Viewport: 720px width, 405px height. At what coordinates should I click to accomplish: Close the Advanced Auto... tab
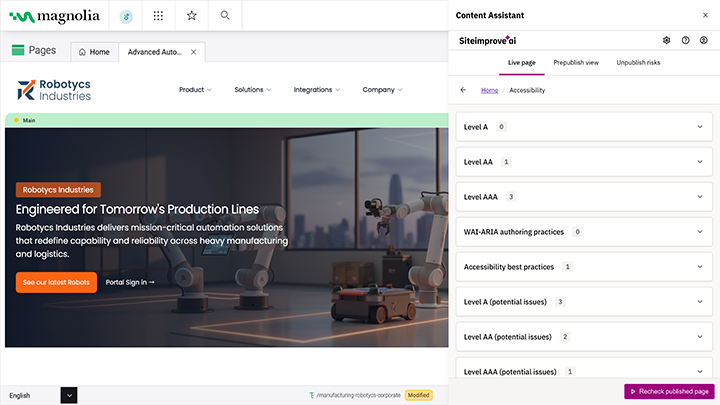tap(194, 52)
